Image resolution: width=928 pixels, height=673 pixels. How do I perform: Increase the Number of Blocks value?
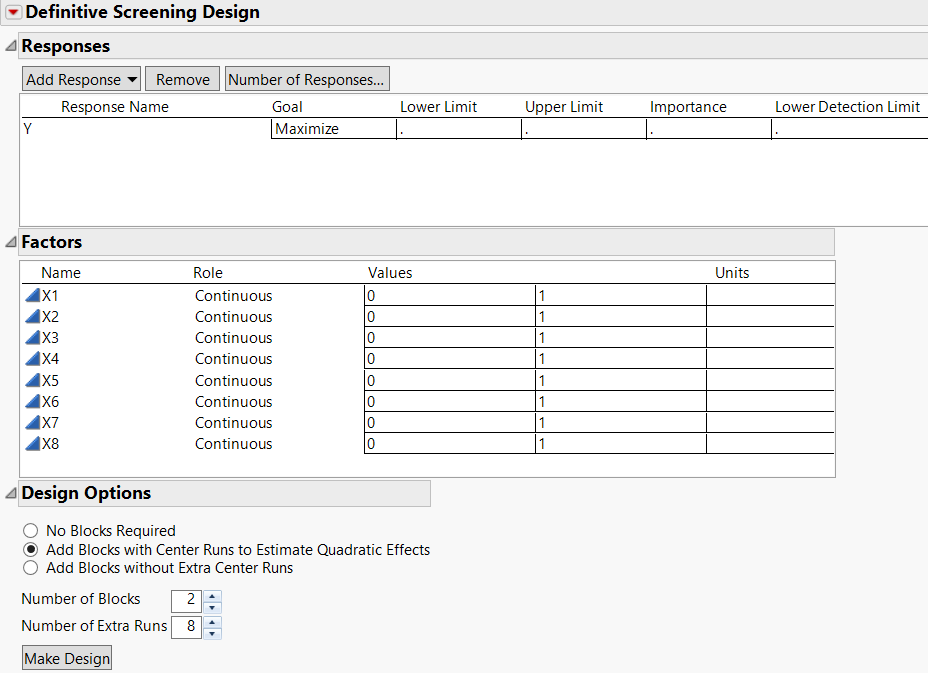212,595
